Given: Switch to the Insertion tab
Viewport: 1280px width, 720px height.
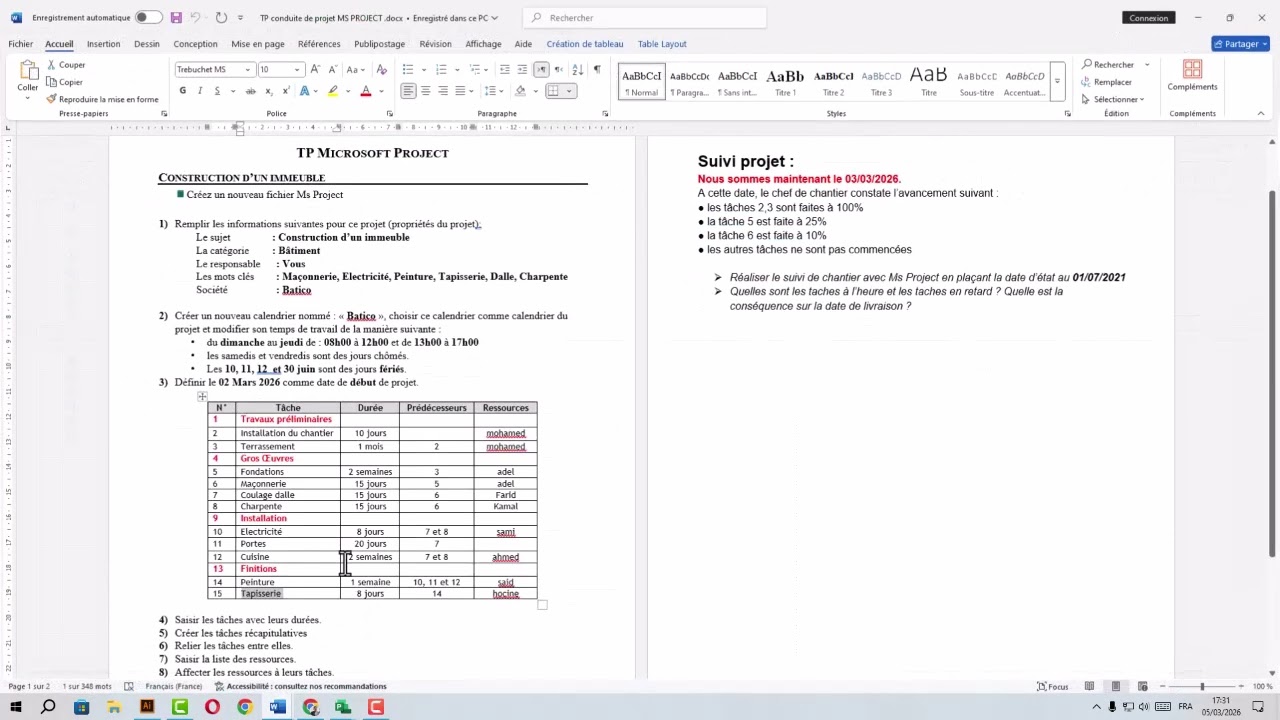Looking at the screenshot, I should point(103,44).
